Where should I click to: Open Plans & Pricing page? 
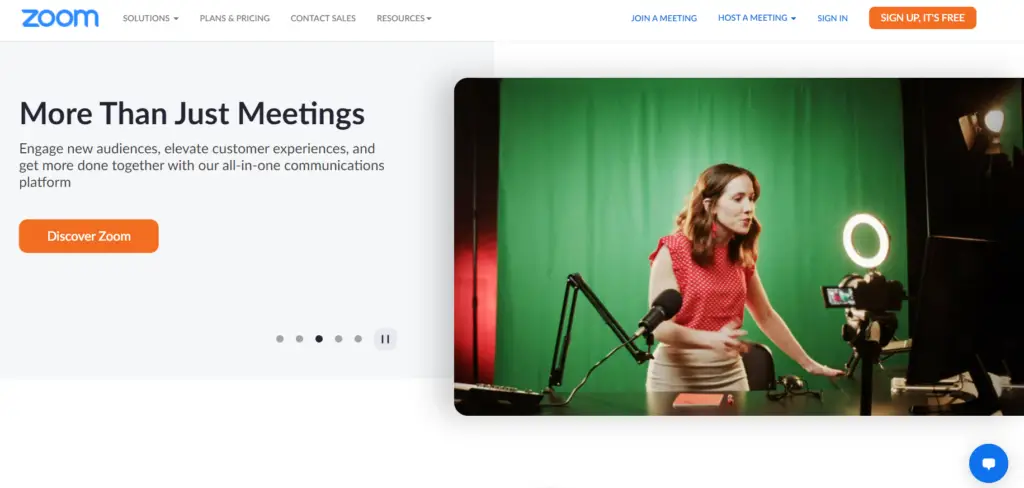coord(234,18)
